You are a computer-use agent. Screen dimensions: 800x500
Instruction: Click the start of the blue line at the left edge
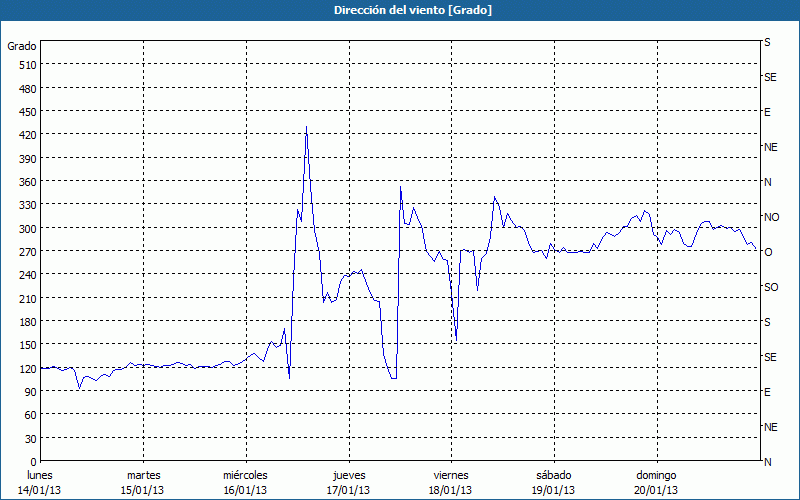tap(41, 369)
